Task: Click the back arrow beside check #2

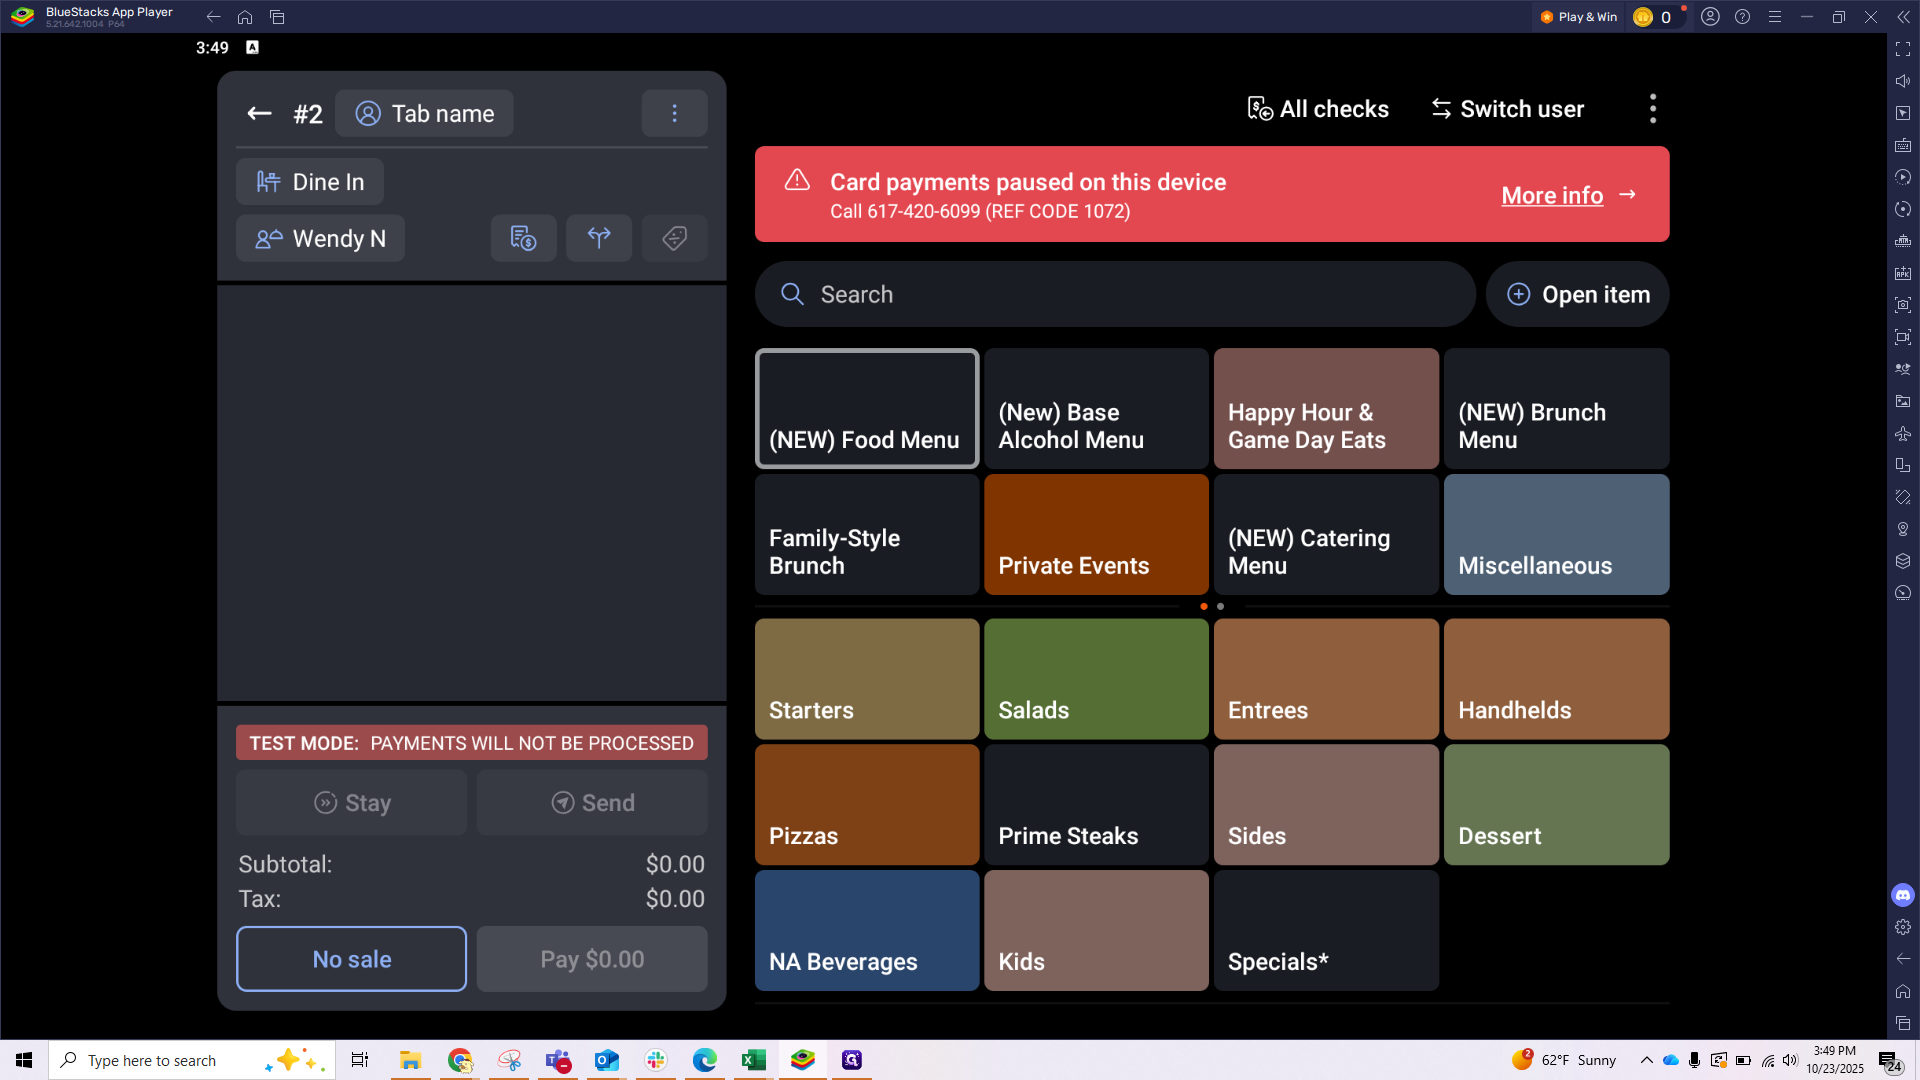Action: 259,114
